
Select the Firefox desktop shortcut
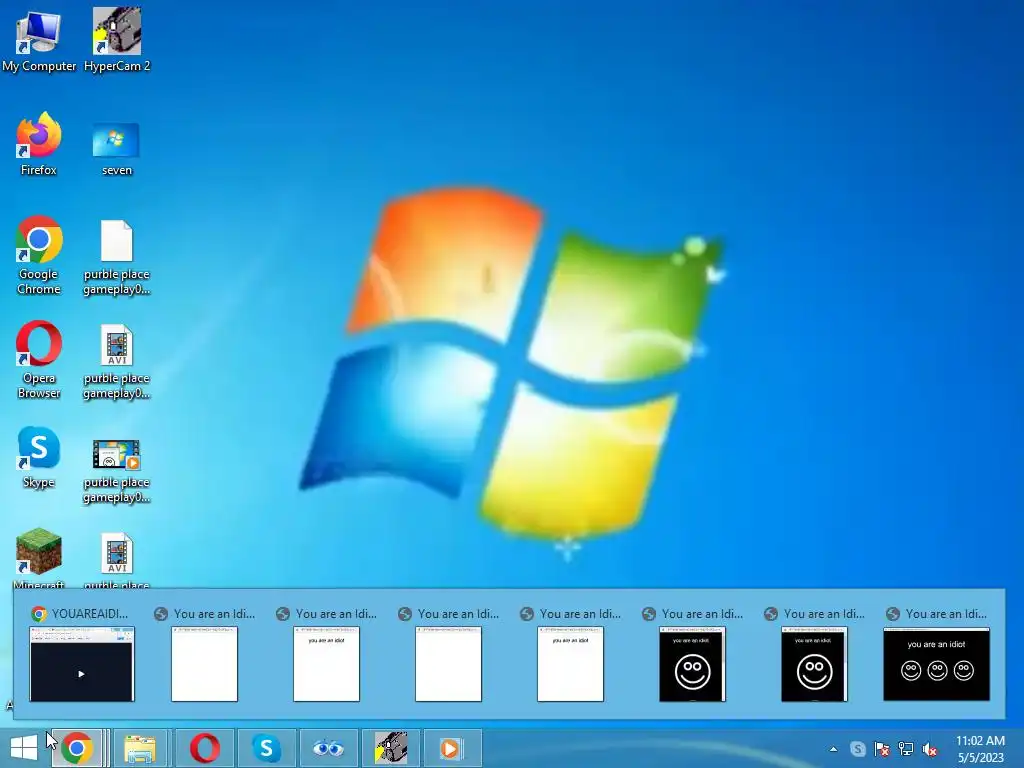(39, 144)
